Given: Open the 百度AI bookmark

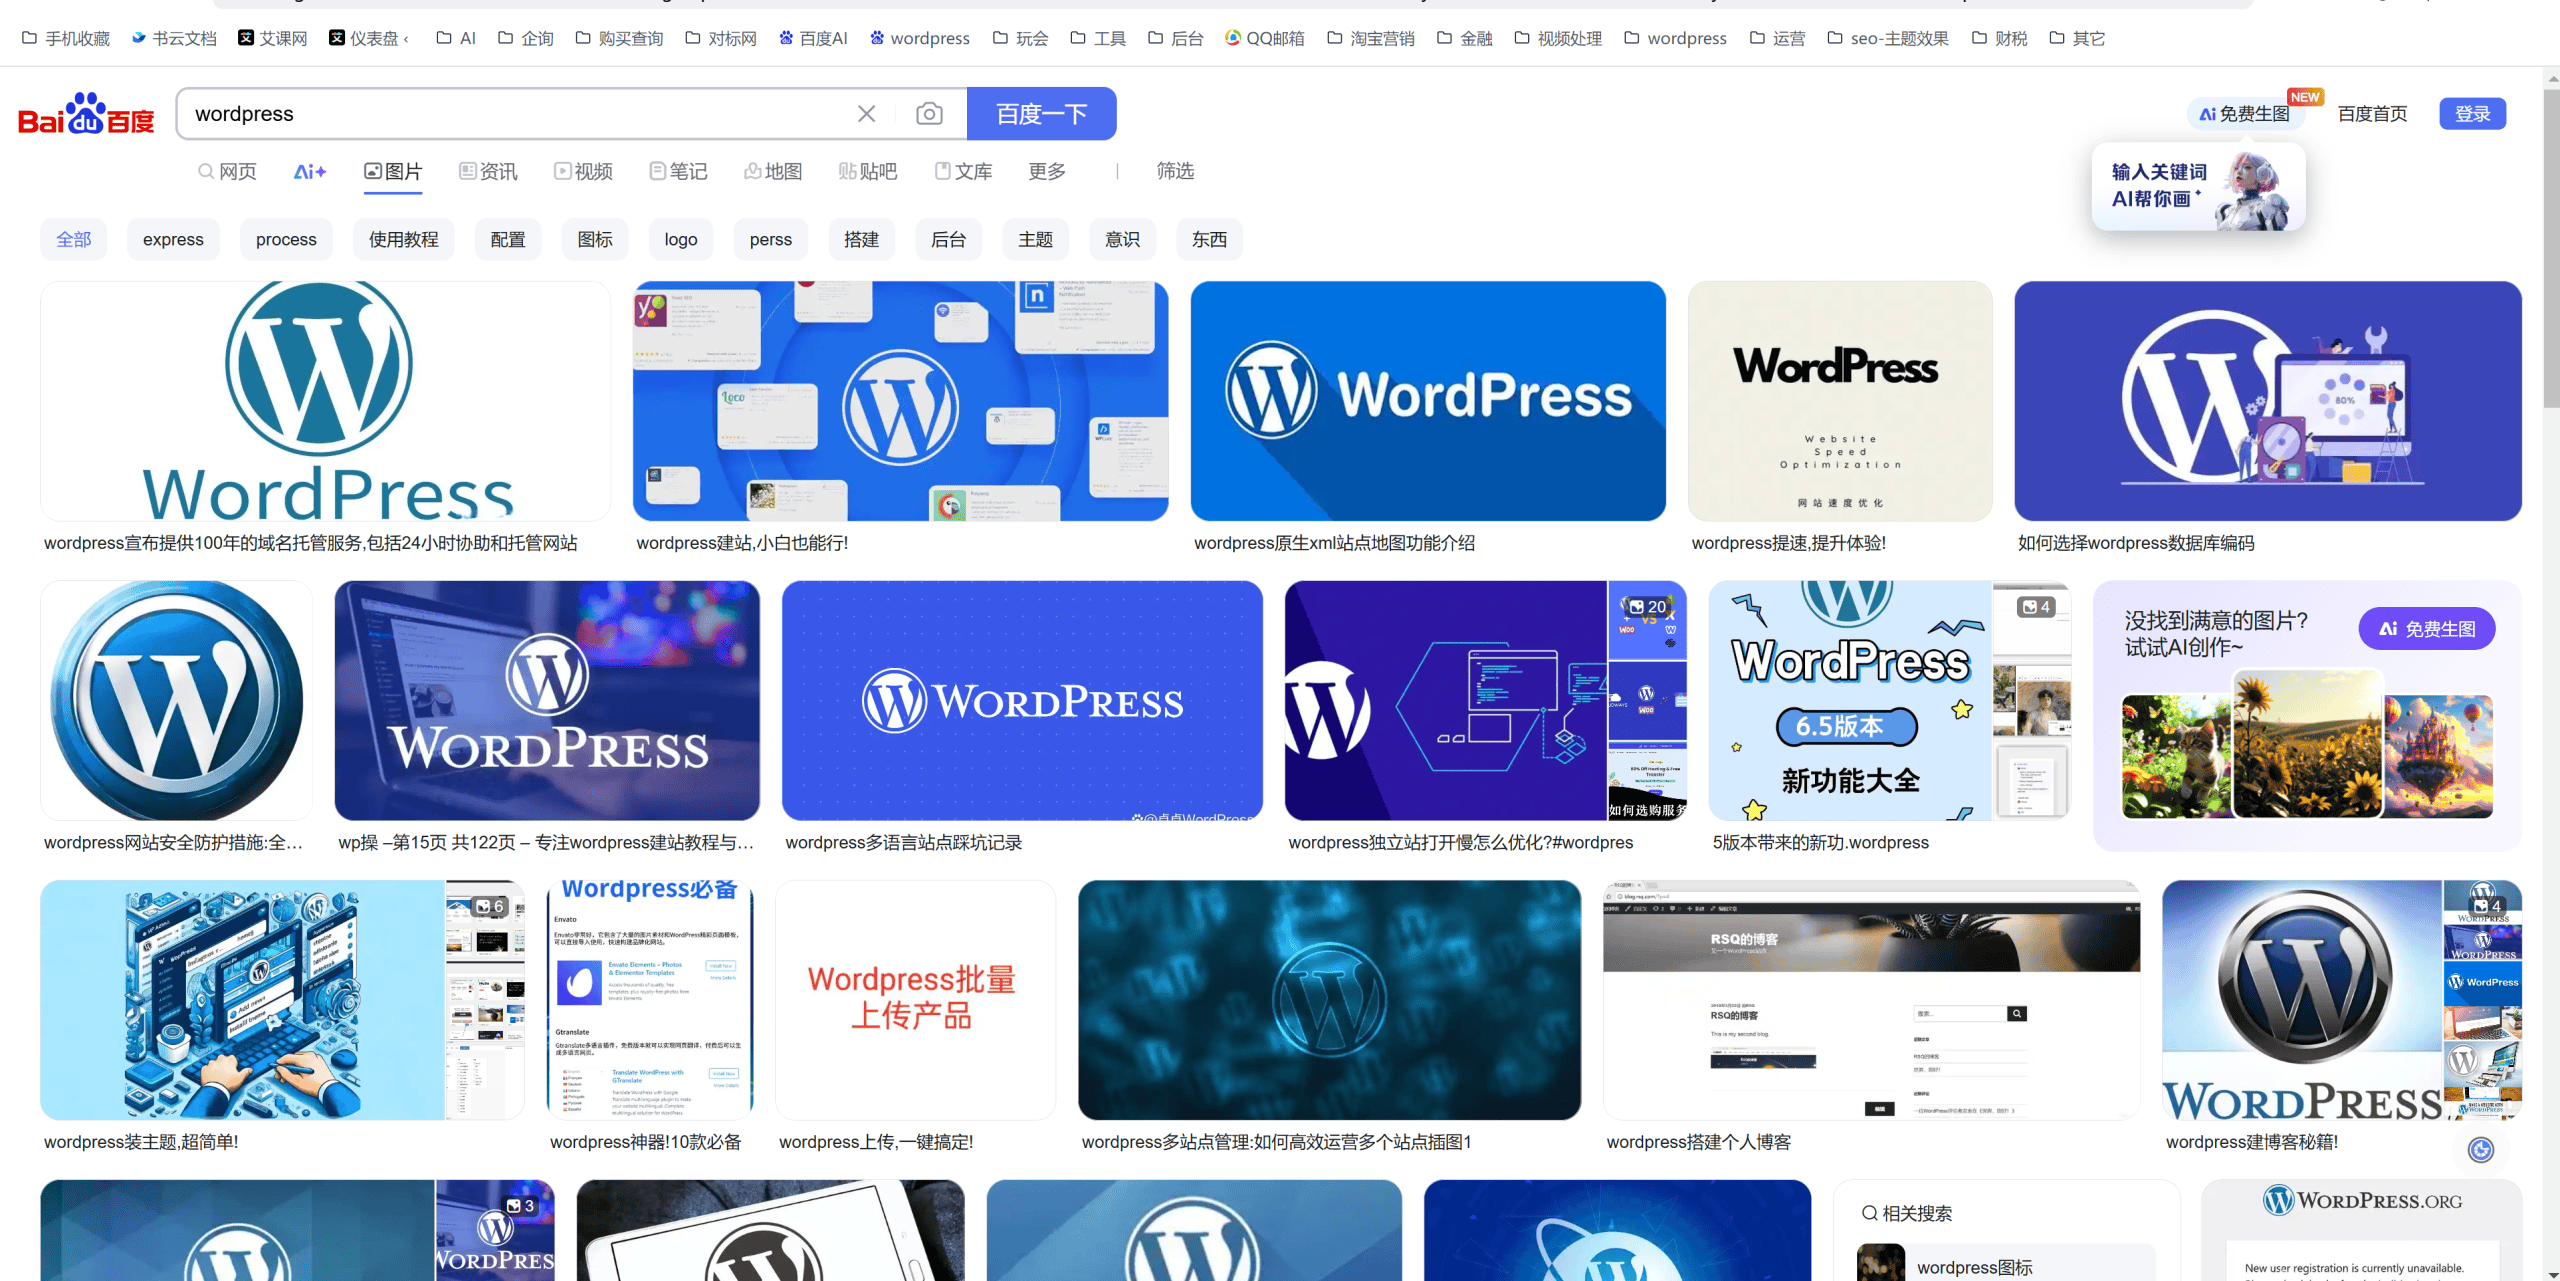Looking at the screenshot, I should 813,38.
